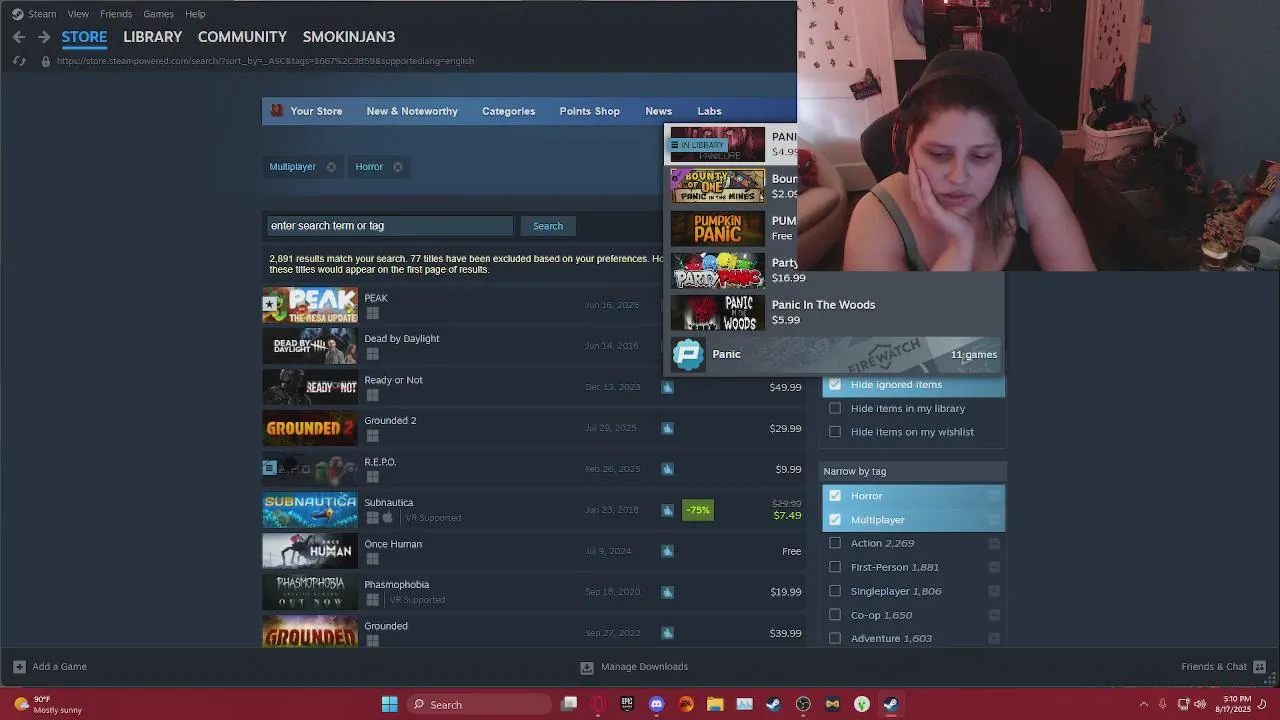
Task: Open the Windows Start menu
Action: pos(389,704)
